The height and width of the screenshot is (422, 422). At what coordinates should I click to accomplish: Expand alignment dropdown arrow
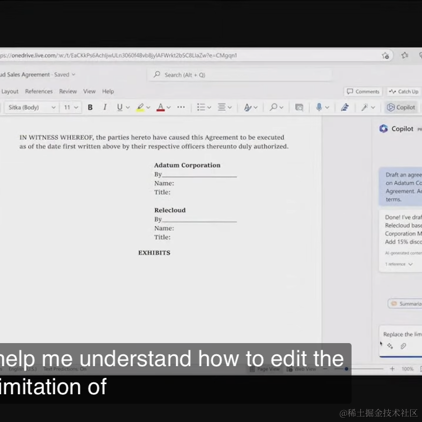(230, 107)
